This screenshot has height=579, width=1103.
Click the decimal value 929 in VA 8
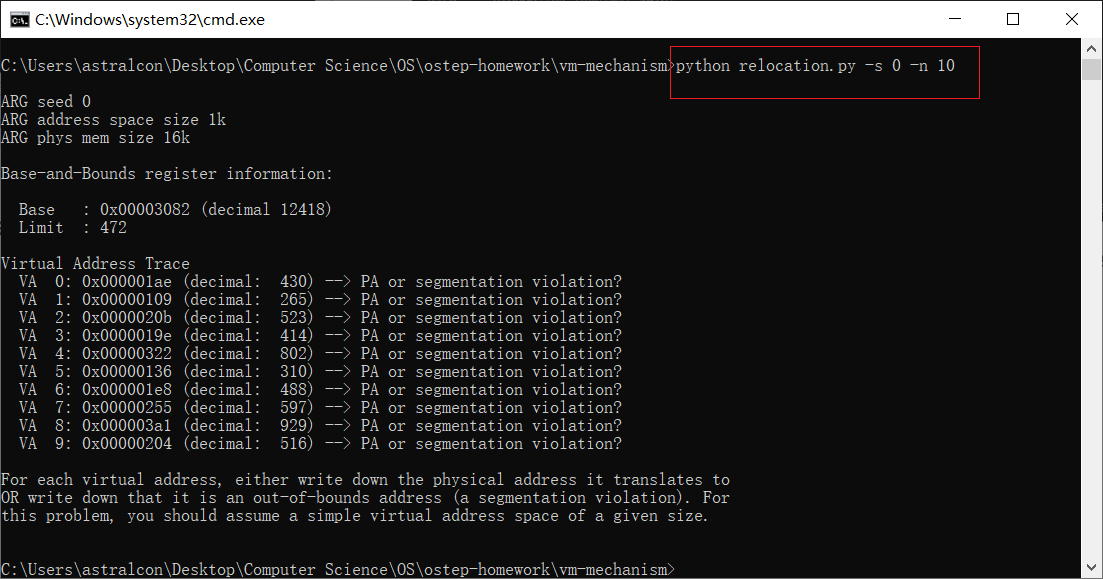[x=293, y=426]
